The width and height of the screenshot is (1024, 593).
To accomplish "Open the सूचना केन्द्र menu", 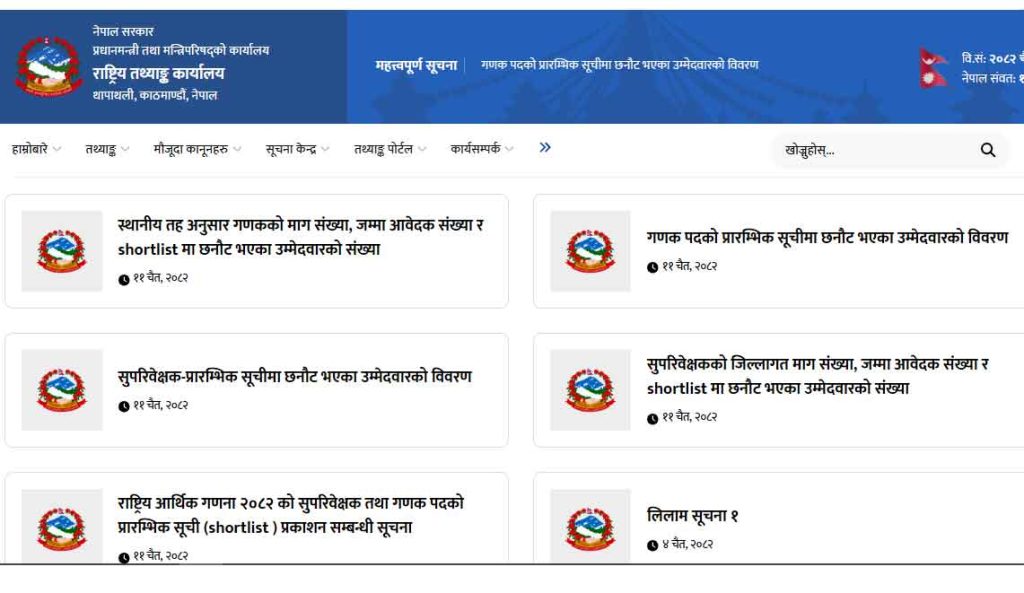I will [x=297, y=149].
